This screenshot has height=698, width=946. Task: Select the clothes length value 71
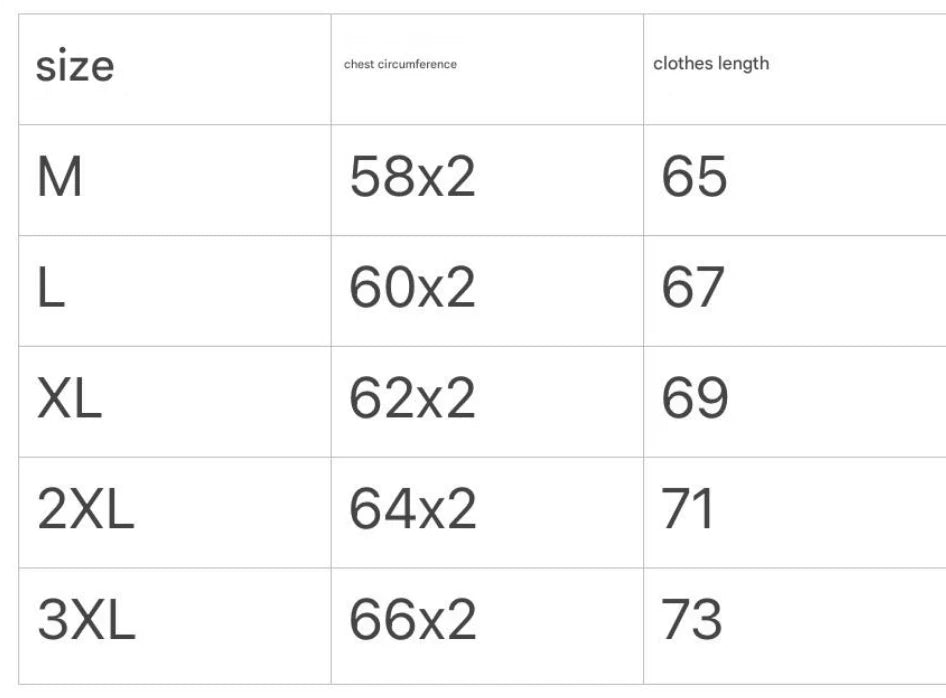[x=688, y=512]
